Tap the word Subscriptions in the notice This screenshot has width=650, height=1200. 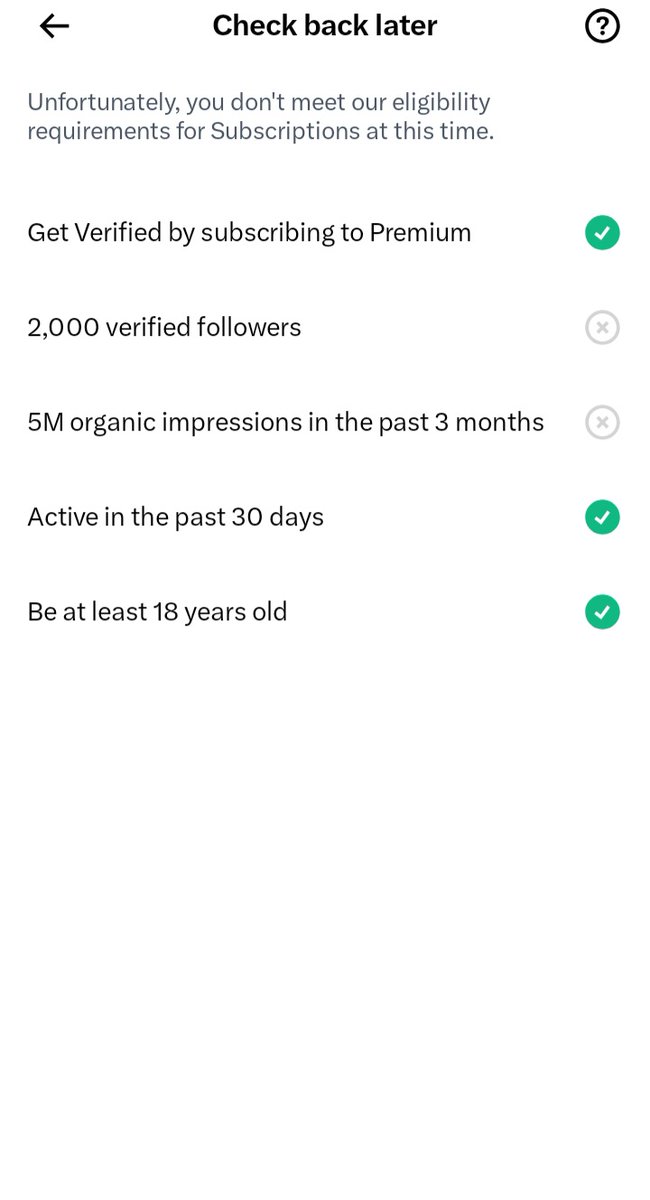[x=285, y=131]
